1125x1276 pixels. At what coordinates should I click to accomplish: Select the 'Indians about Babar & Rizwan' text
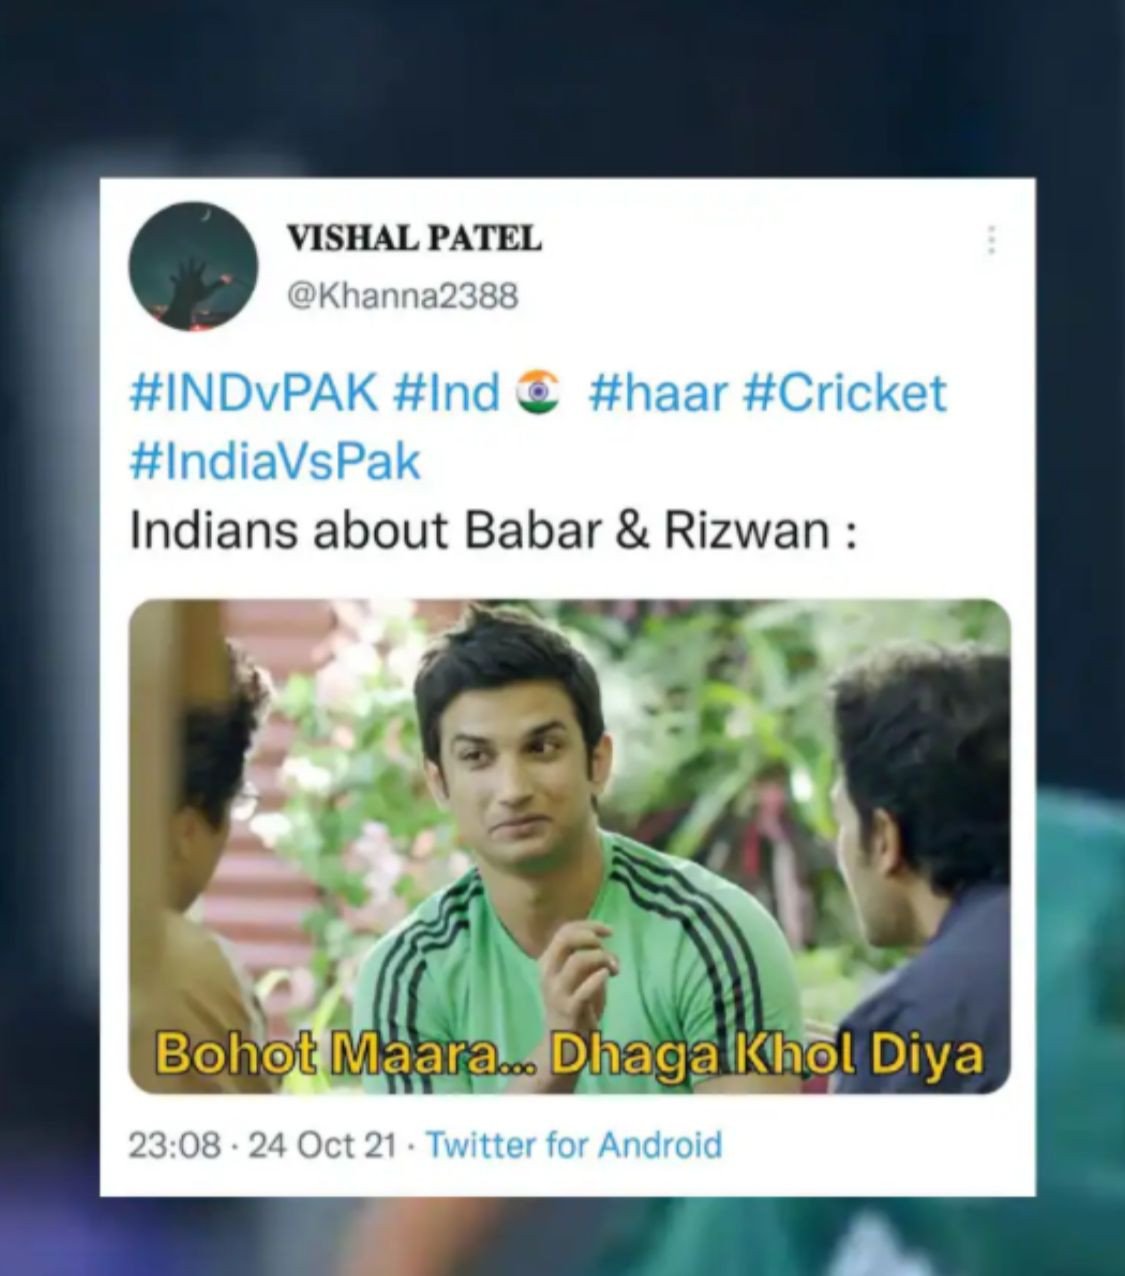pyautogui.click(x=494, y=530)
